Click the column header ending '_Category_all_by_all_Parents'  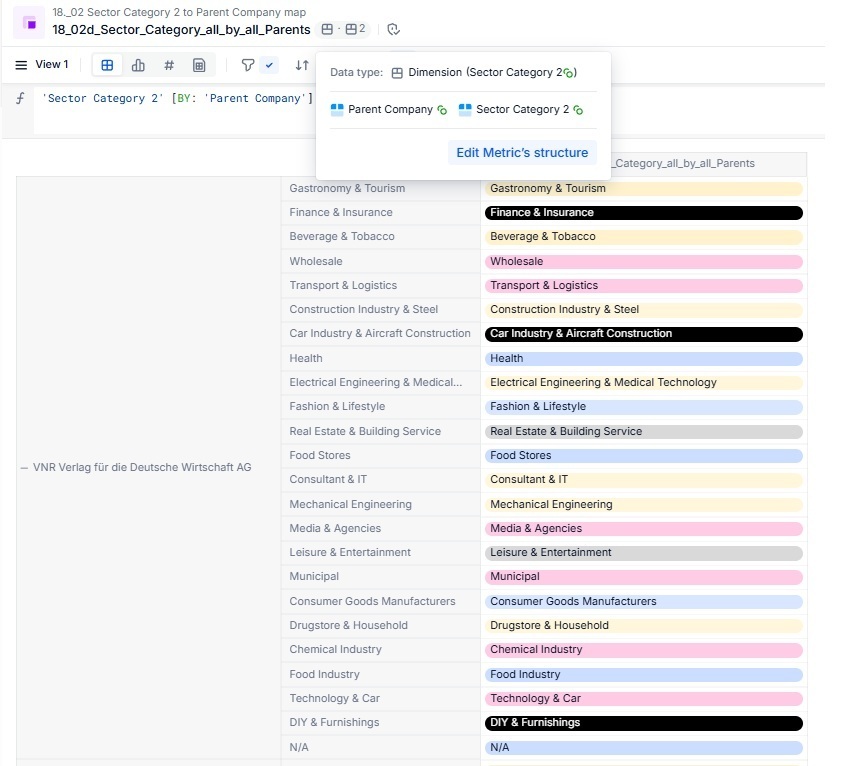point(684,163)
